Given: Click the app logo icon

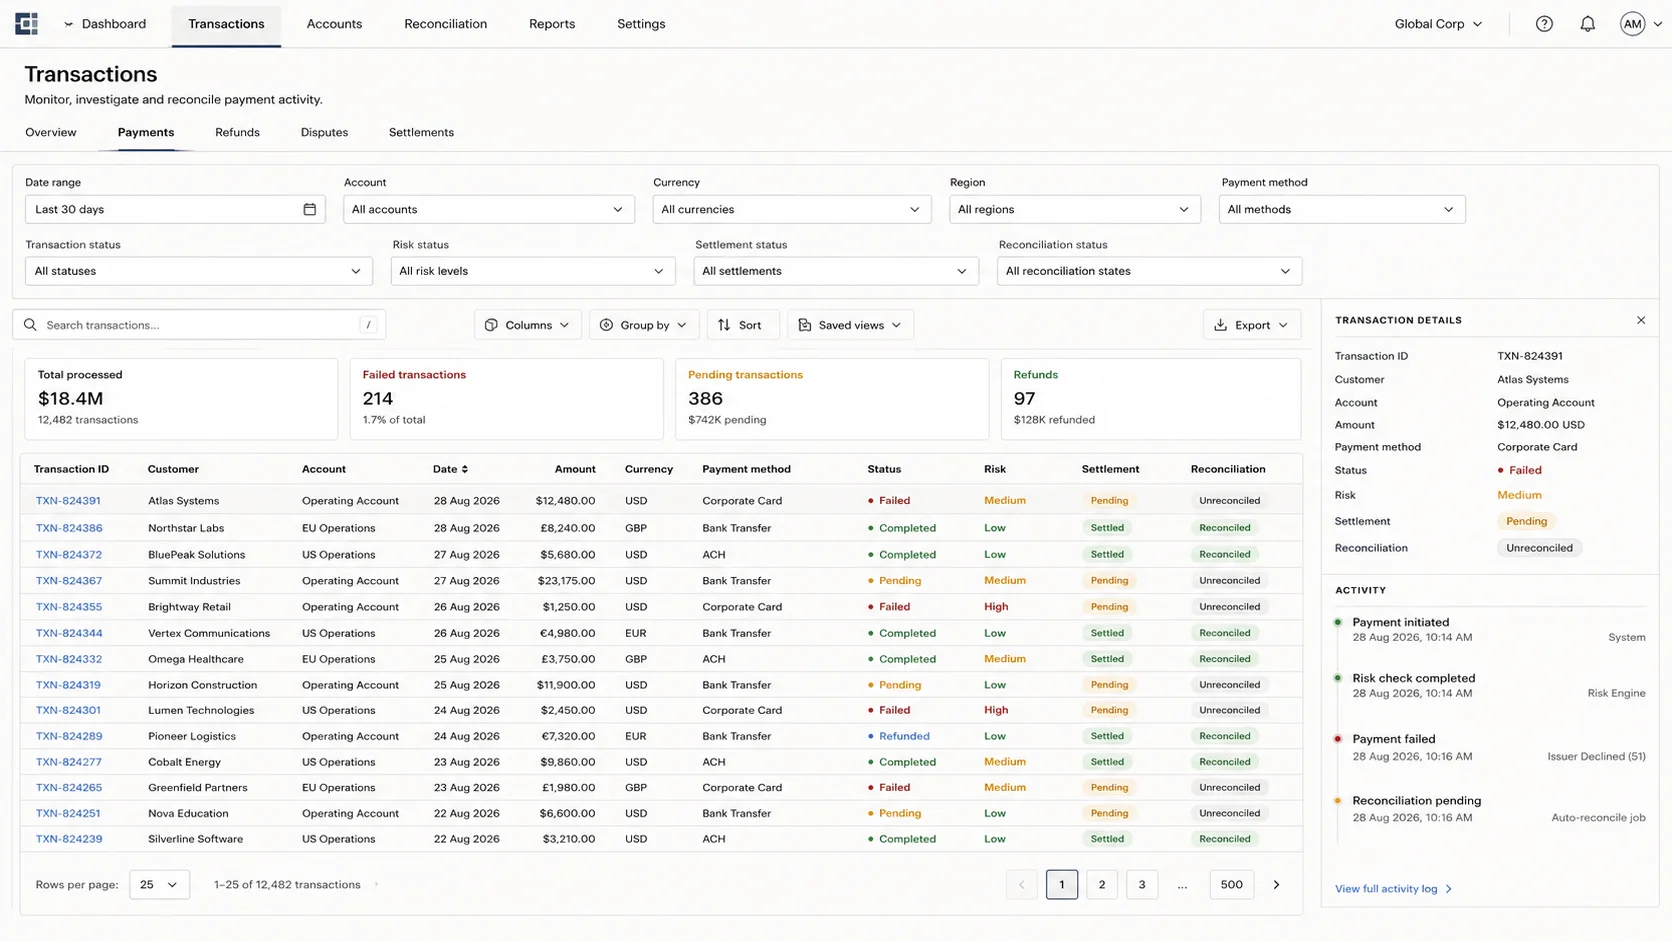Looking at the screenshot, I should (x=27, y=23).
